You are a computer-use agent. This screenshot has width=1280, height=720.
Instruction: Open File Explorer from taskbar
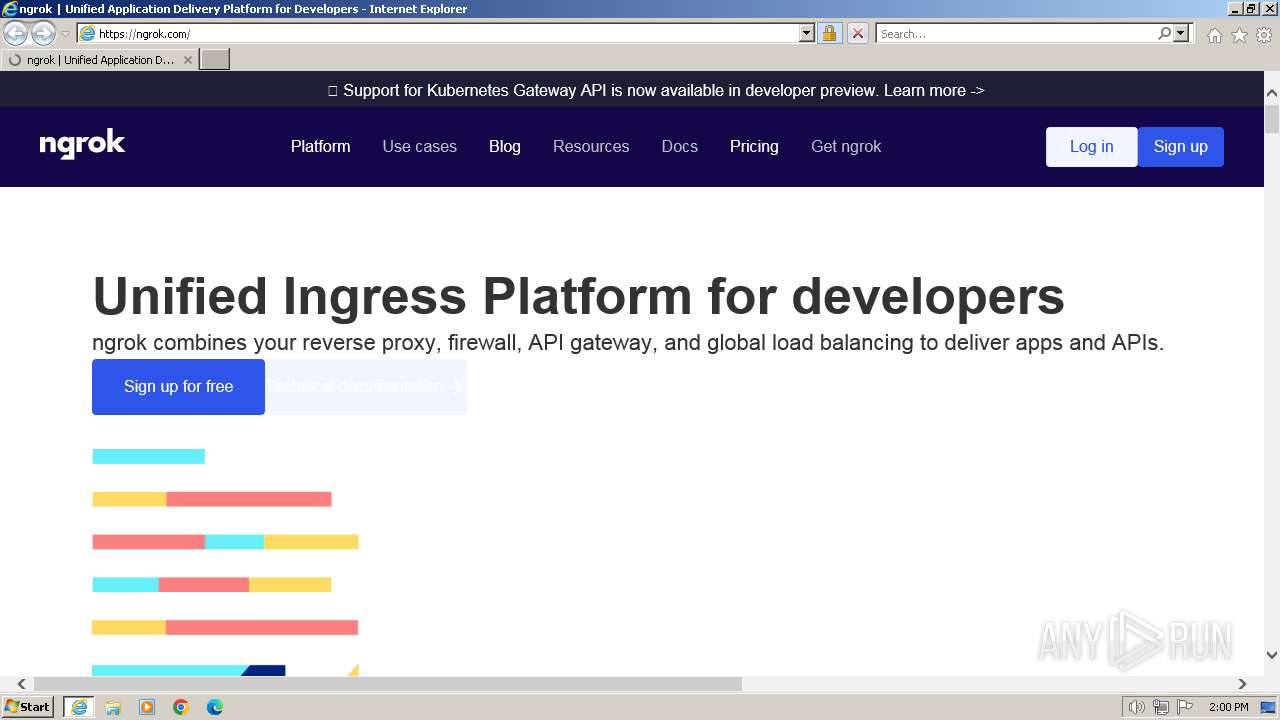pyautogui.click(x=113, y=707)
